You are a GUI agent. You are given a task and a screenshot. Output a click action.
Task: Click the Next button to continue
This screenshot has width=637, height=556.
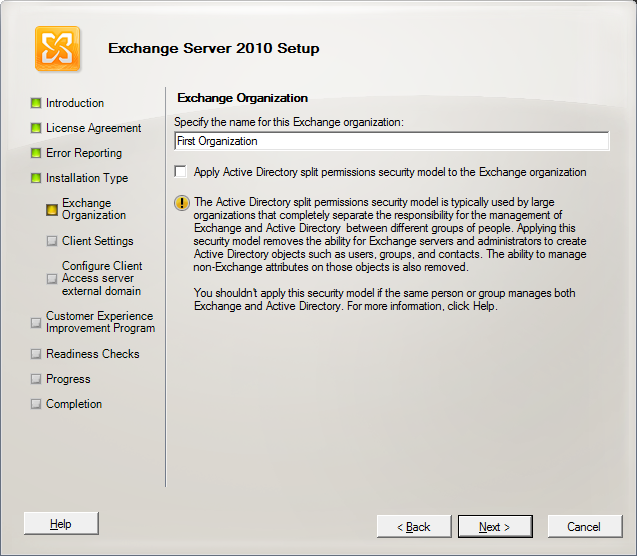coord(495,527)
